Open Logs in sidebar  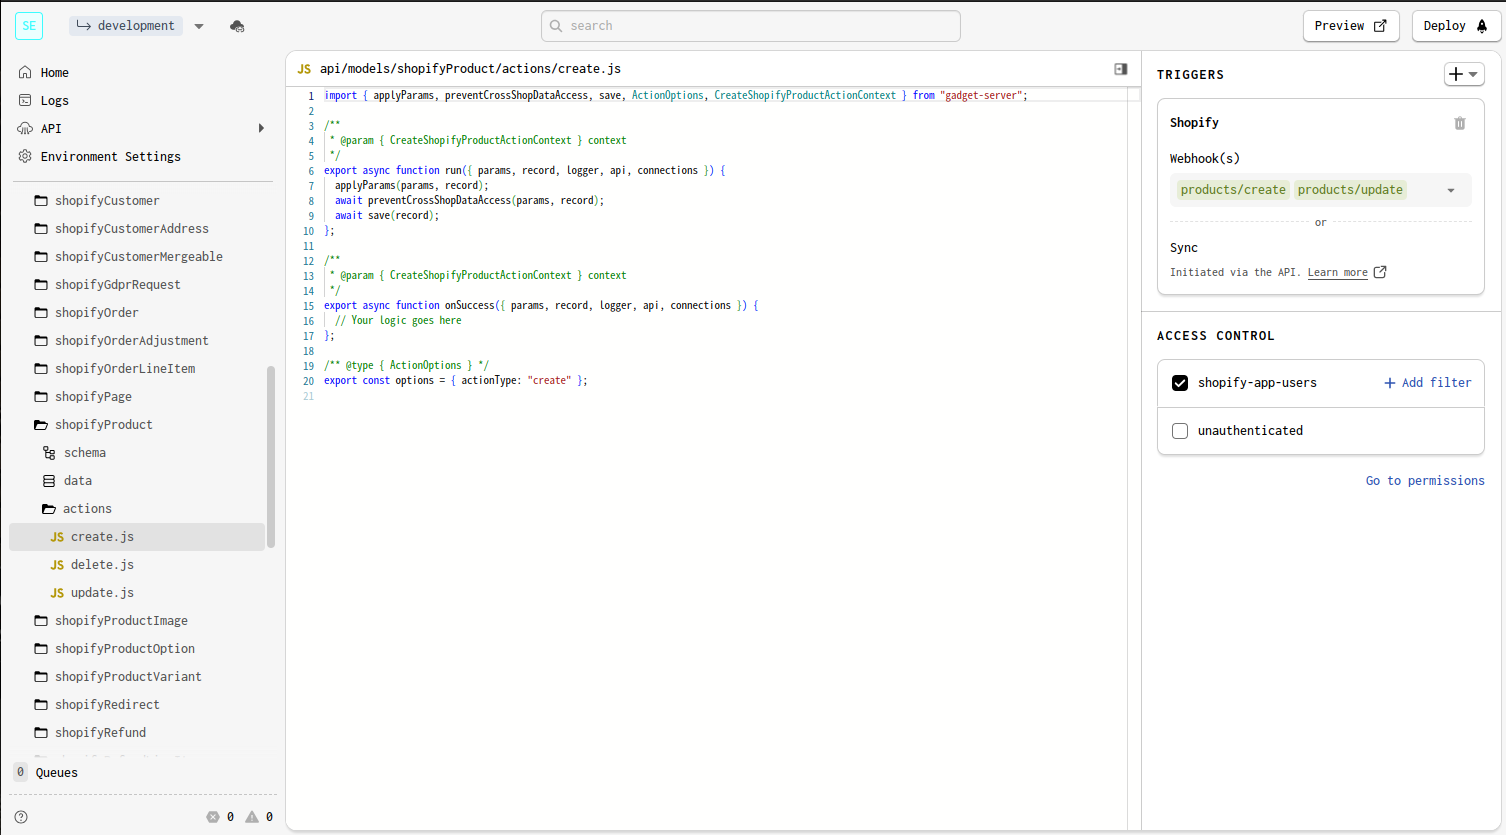55,101
